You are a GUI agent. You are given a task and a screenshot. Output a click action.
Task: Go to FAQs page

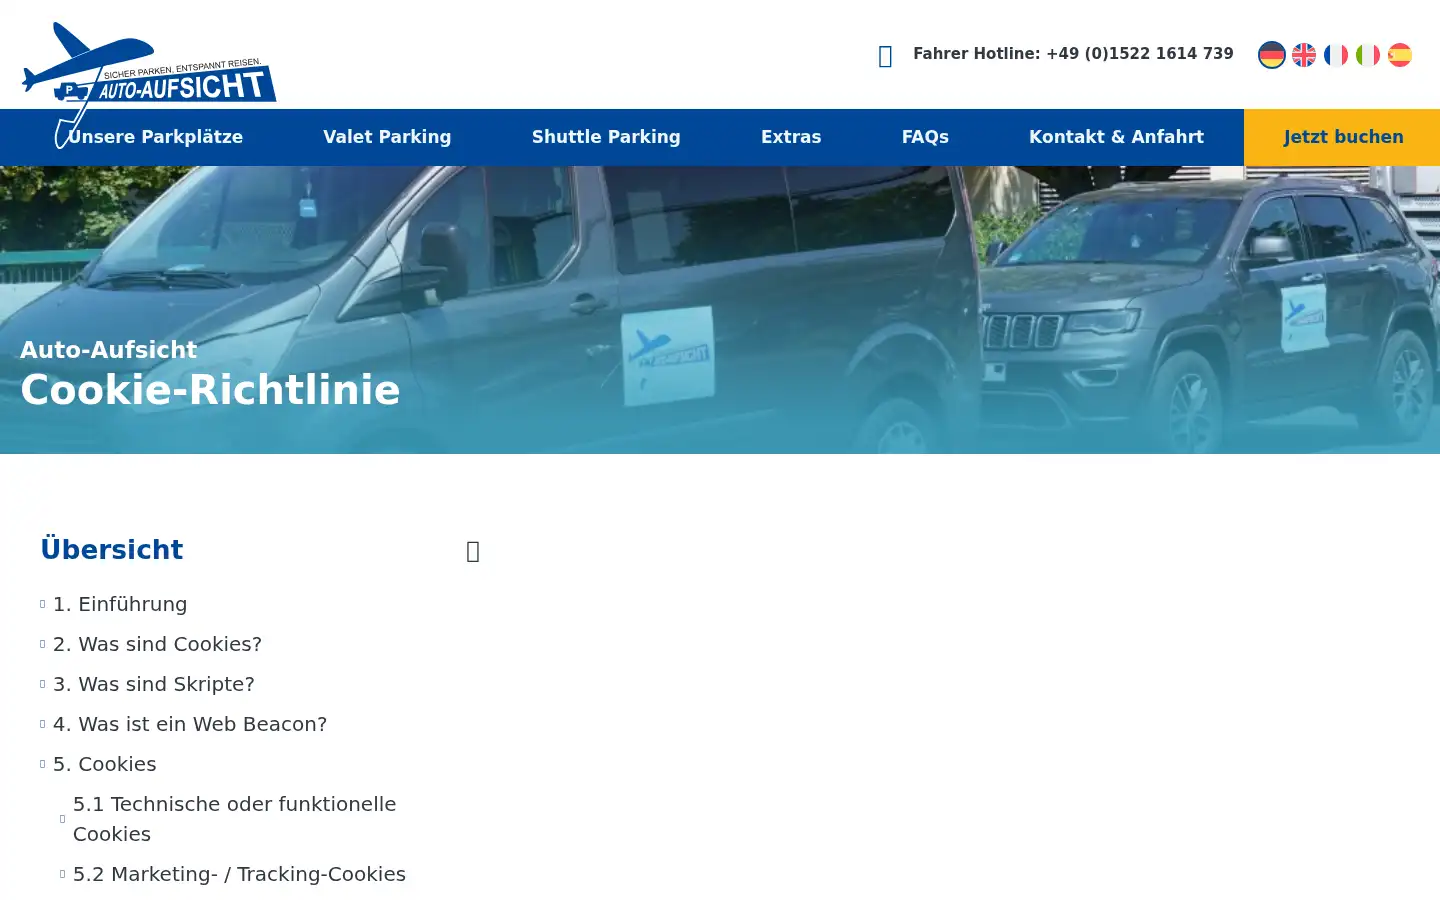coord(925,137)
